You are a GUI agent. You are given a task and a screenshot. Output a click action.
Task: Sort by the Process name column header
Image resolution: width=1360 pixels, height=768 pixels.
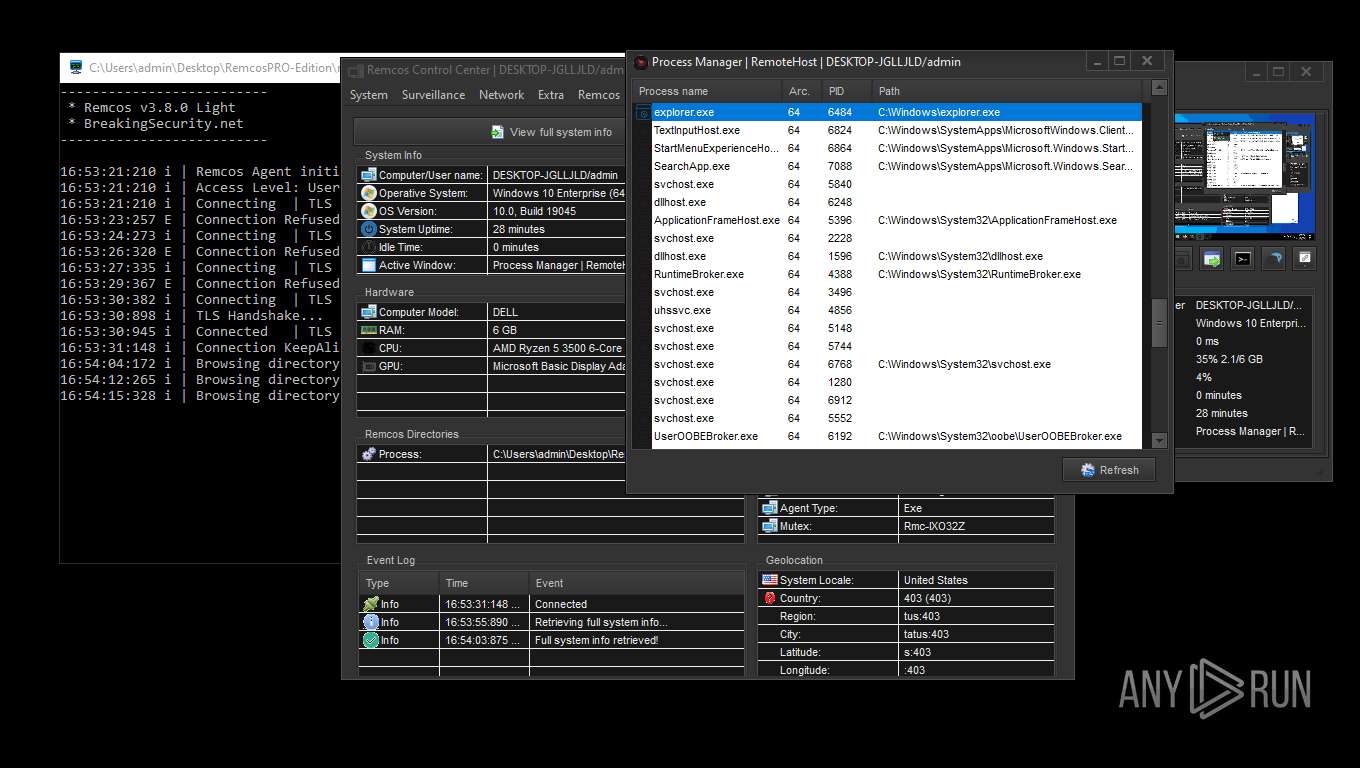point(706,91)
